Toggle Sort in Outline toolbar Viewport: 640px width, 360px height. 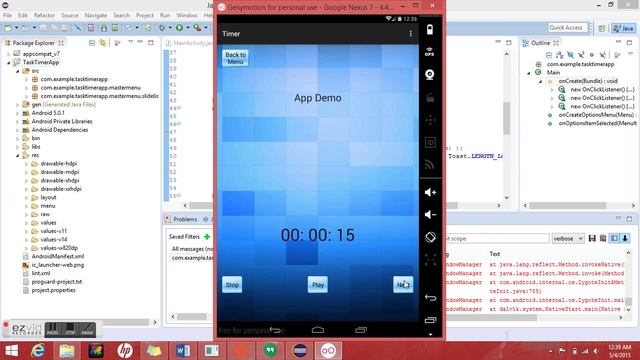pyautogui.click(x=559, y=55)
